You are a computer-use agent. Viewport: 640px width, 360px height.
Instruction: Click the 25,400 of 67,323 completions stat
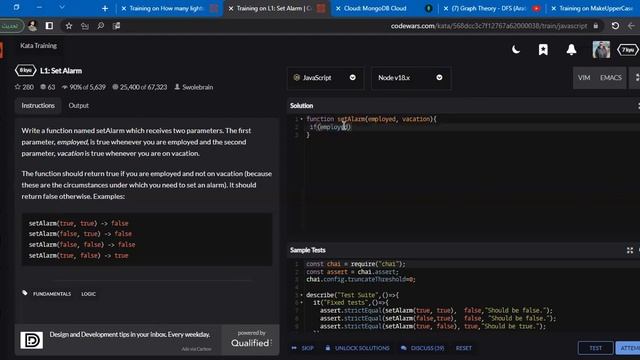[140, 87]
